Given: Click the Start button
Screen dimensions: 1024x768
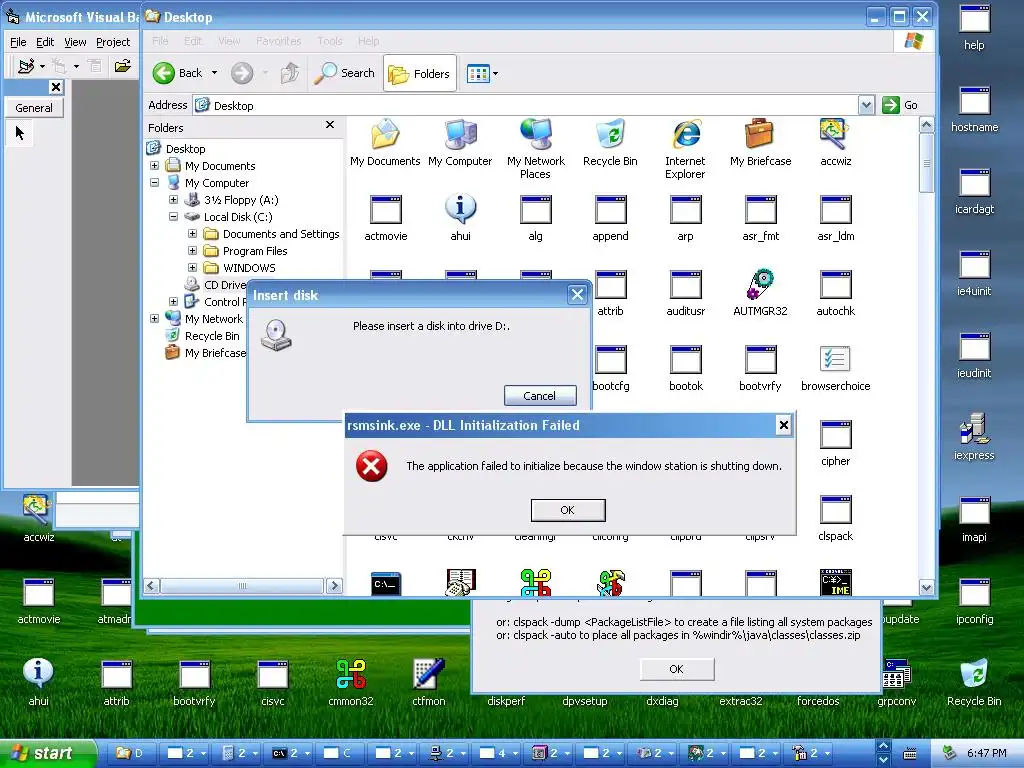Looking at the screenshot, I should (46, 754).
